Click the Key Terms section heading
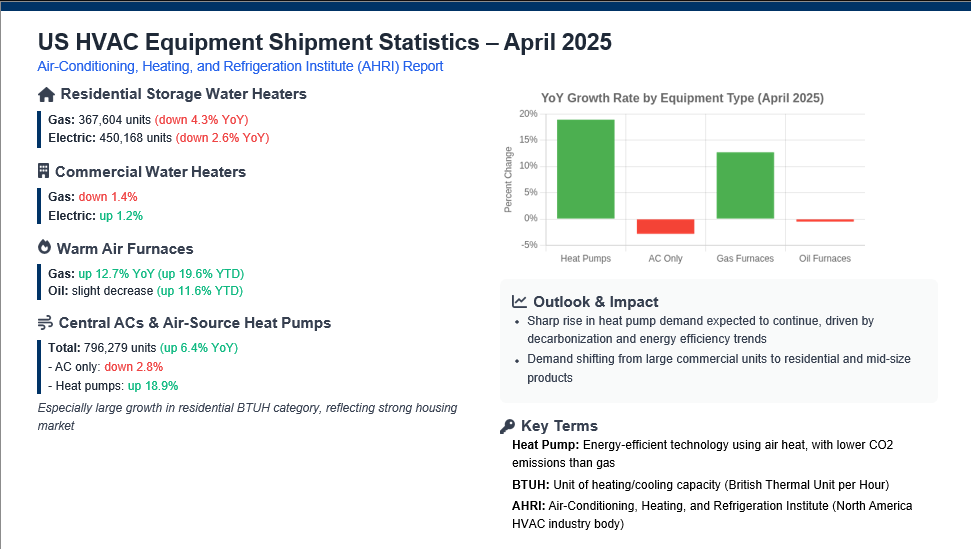The width and height of the screenshot is (971, 549). pos(559,426)
